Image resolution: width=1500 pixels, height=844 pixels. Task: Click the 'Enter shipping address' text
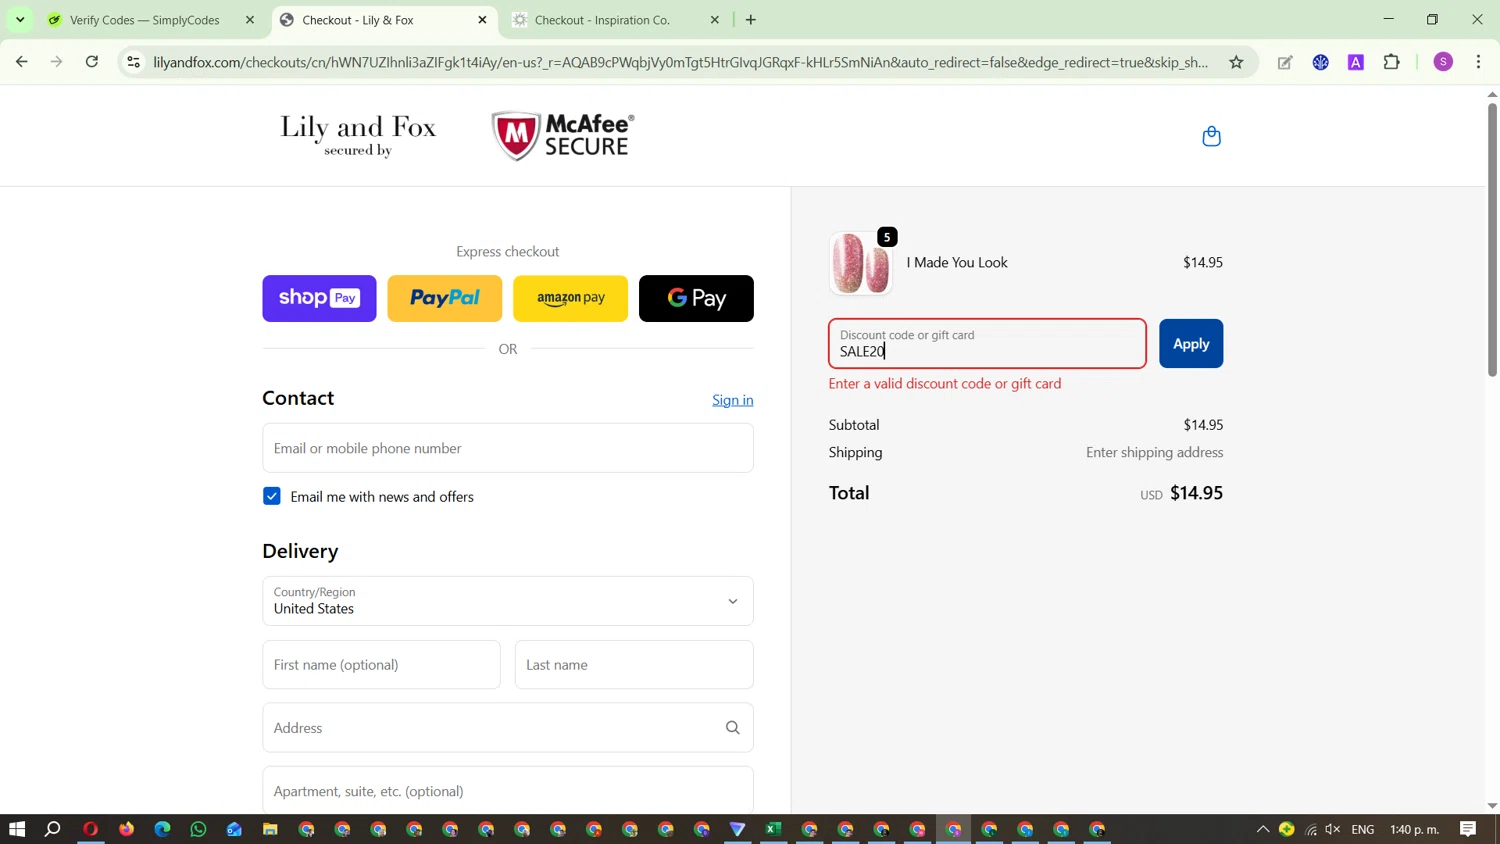1155,452
